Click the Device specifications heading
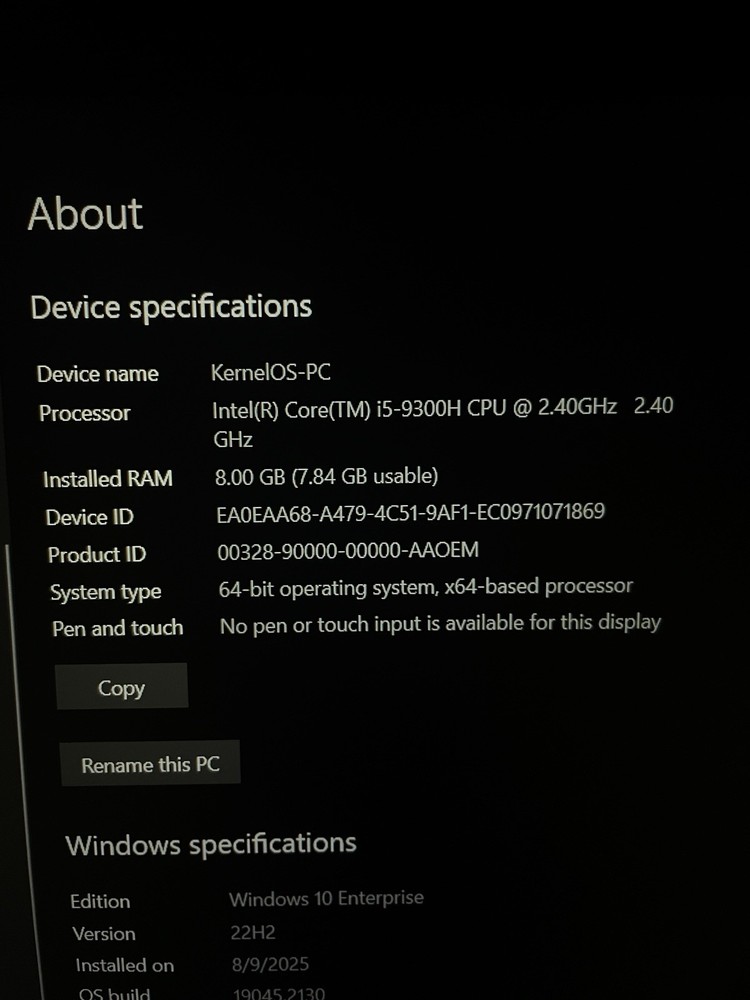Image resolution: width=750 pixels, height=1000 pixels. pyautogui.click(x=171, y=307)
